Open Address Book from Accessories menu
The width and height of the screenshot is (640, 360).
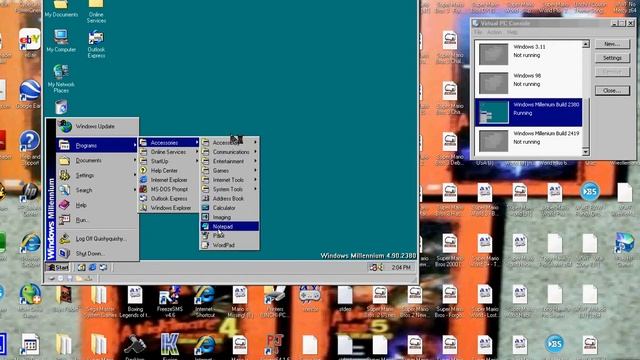tap(229, 198)
